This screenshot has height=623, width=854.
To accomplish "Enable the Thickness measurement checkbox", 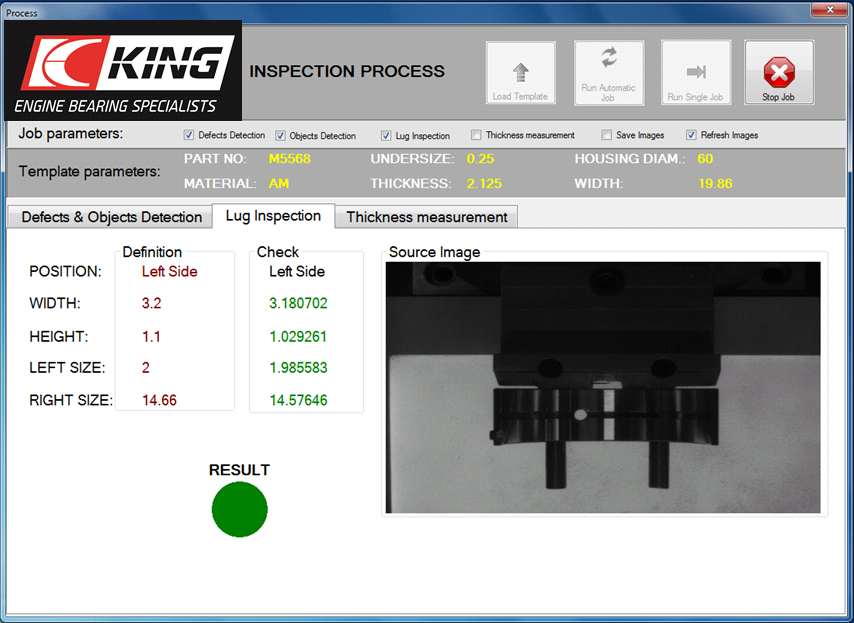I will click(x=477, y=135).
